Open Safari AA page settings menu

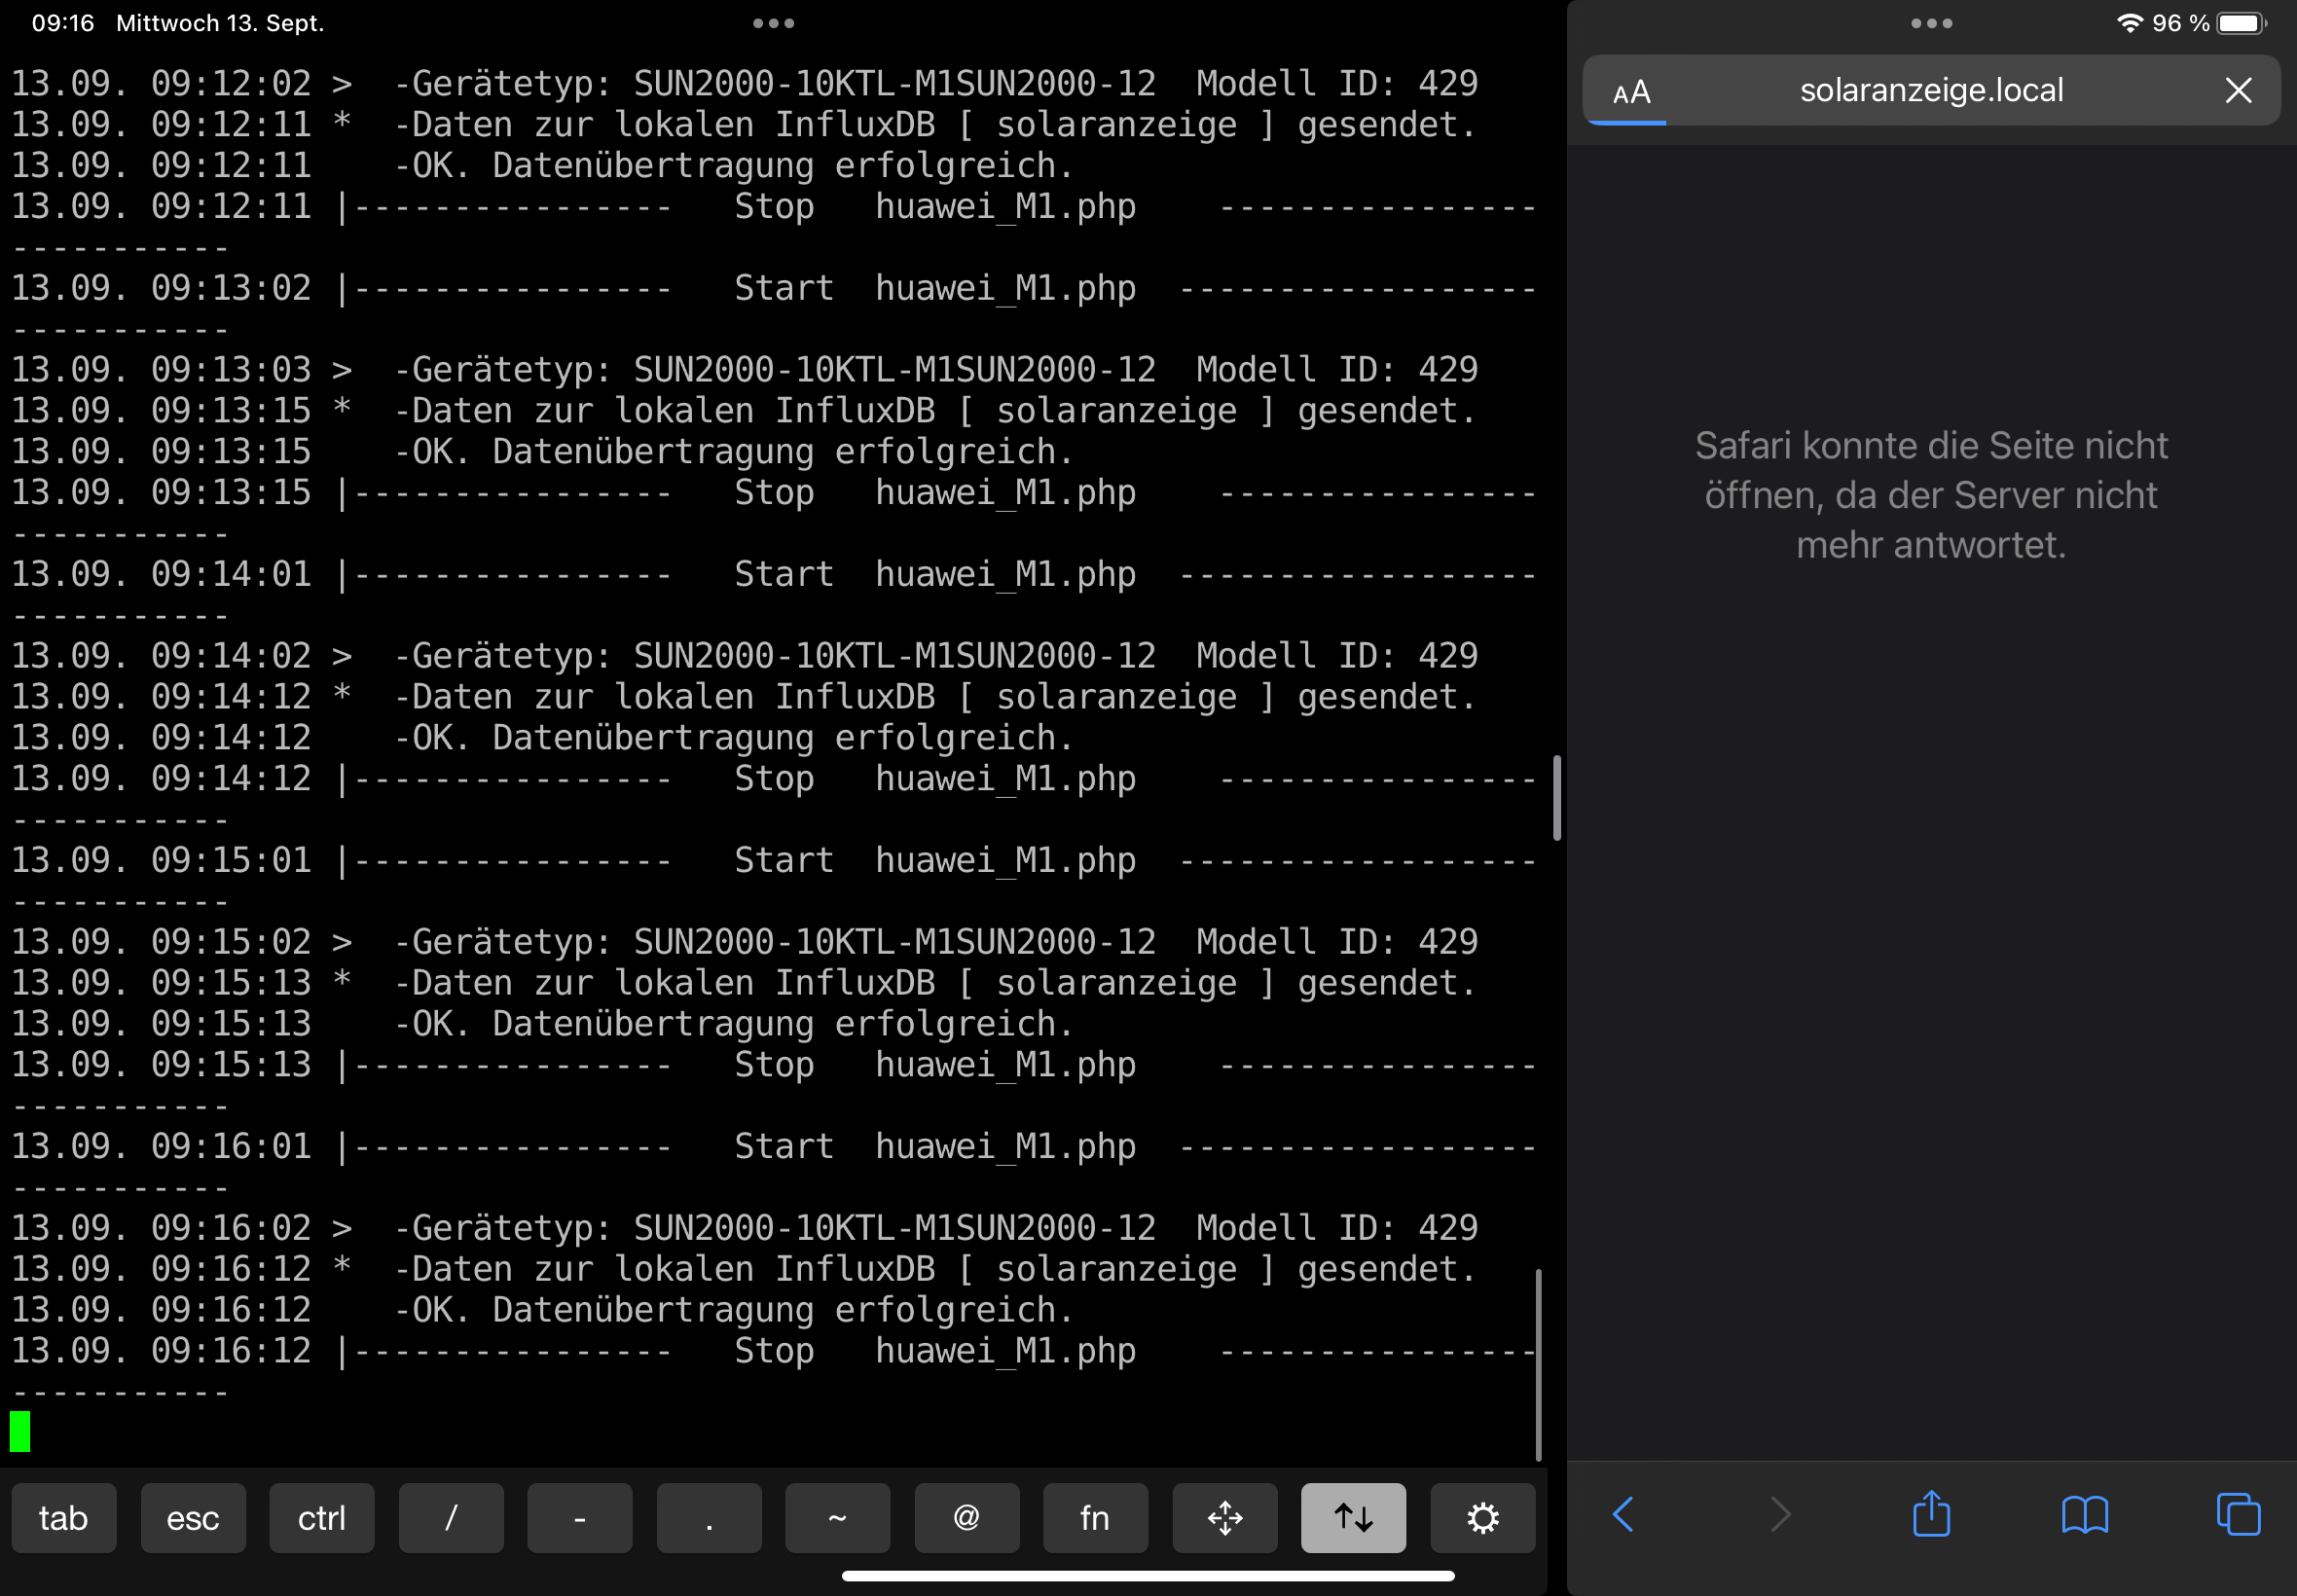1631,92
